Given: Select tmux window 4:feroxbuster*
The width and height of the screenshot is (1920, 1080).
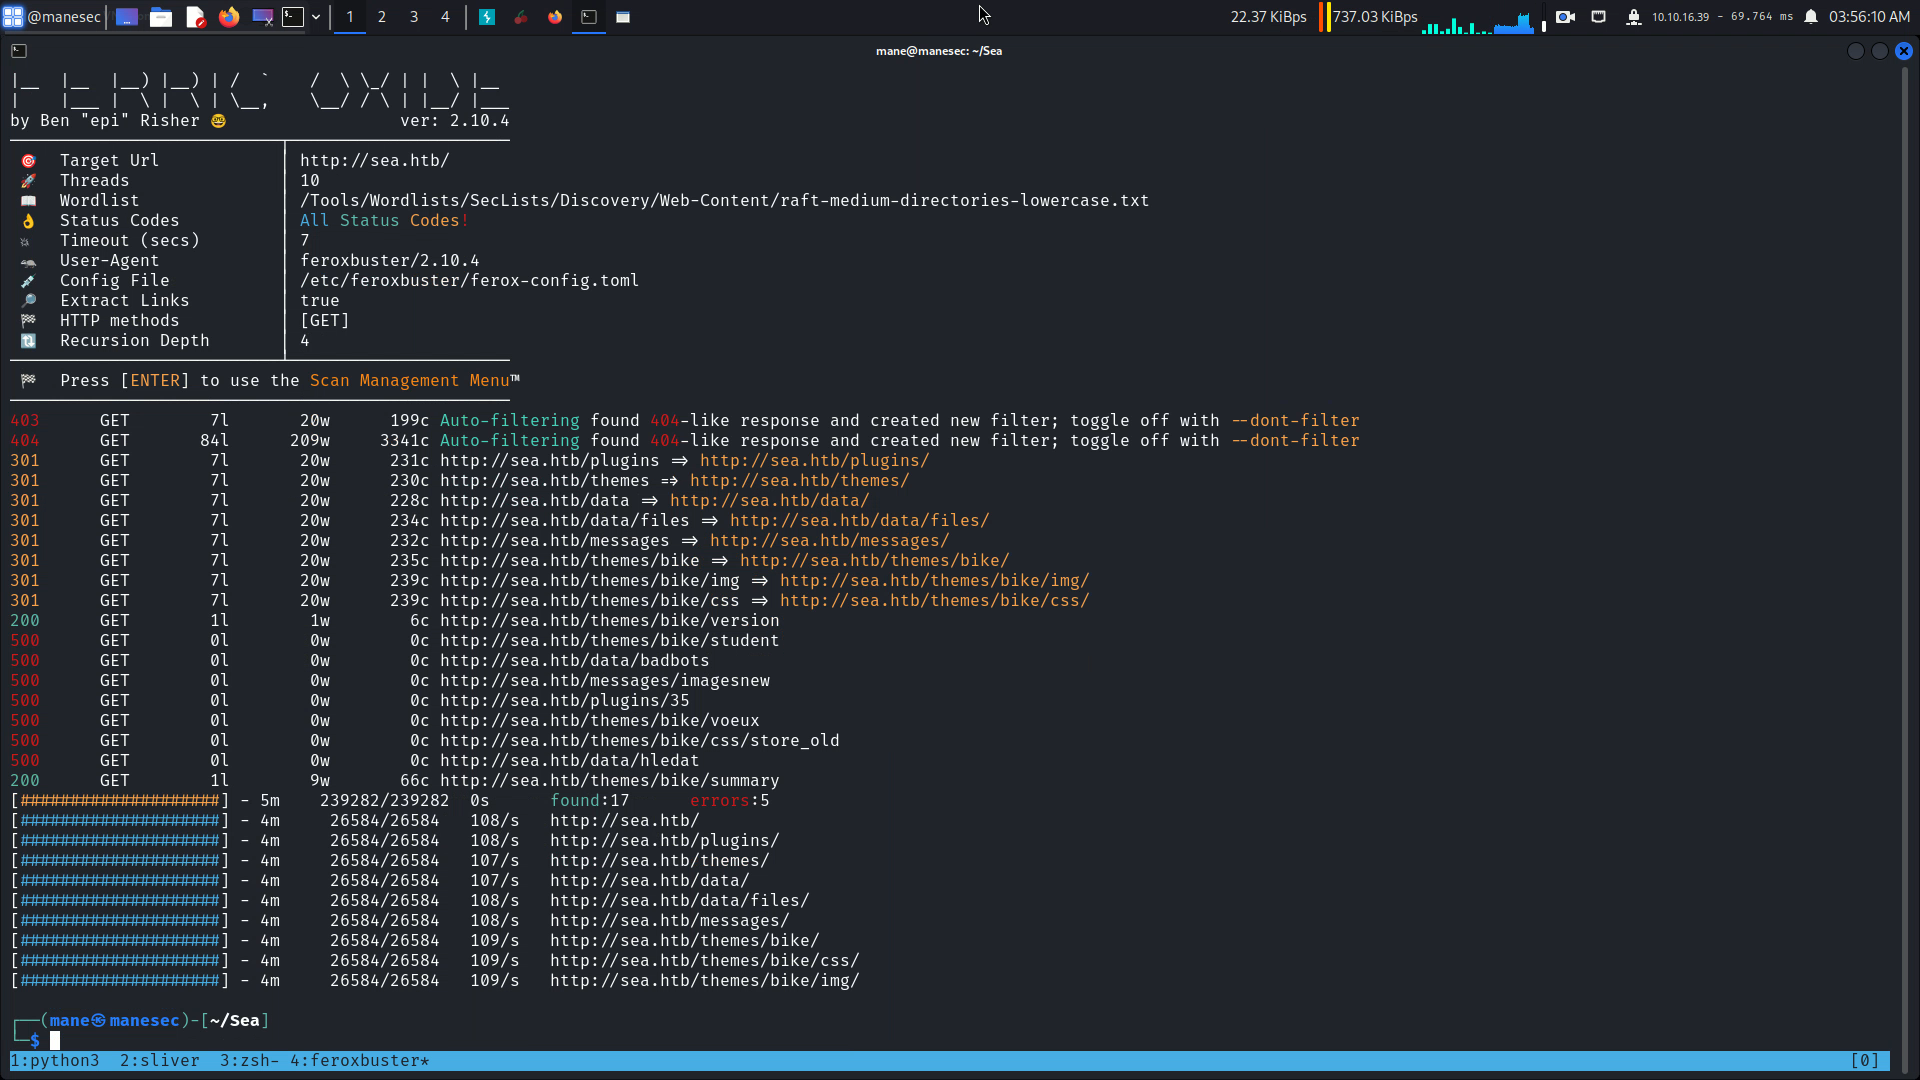Looking at the screenshot, I should pyautogui.click(x=360, y=1061).
